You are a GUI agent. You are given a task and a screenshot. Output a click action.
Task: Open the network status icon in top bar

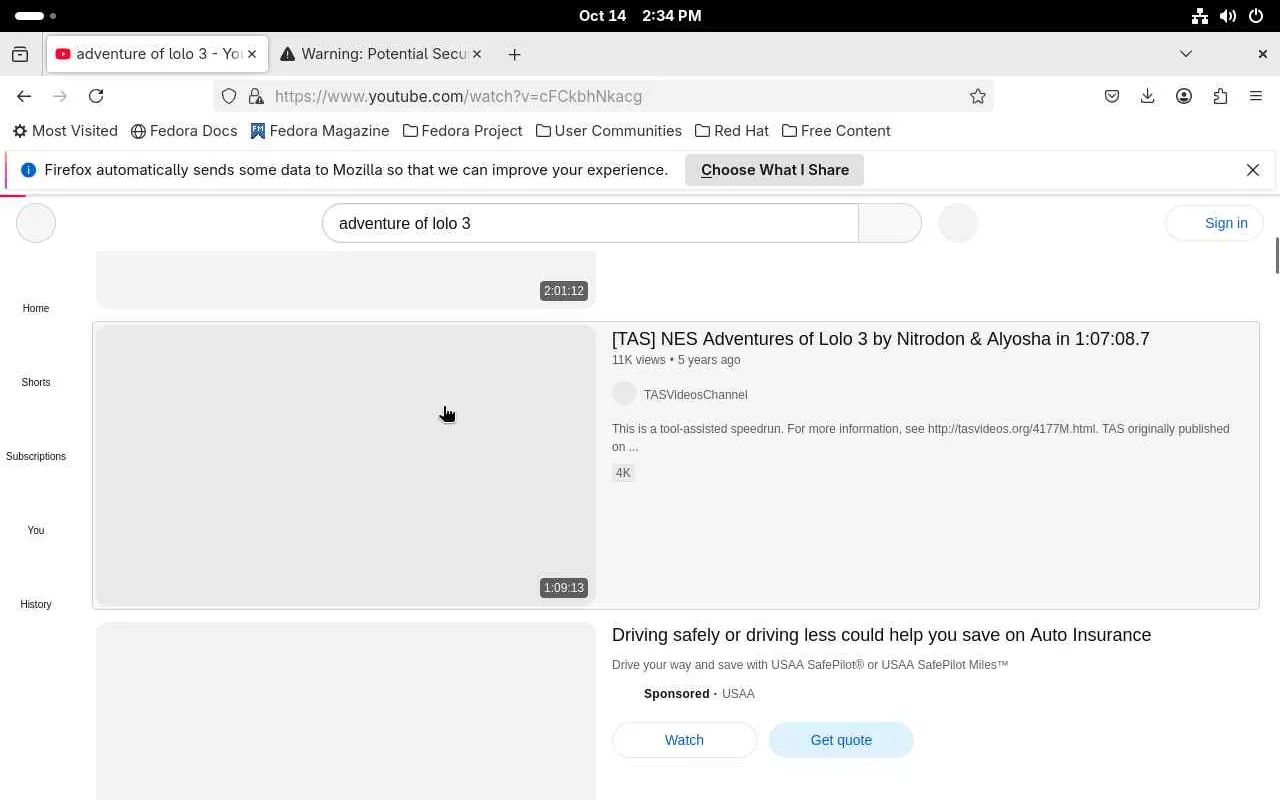point(1200,16)
